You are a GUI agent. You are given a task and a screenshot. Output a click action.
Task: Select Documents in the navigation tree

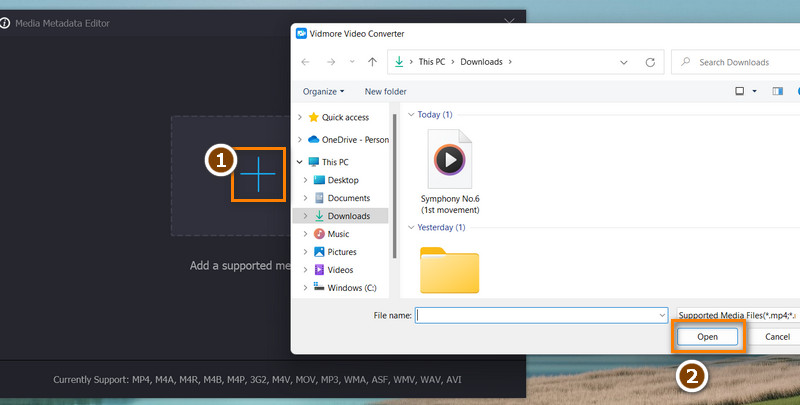pyautogui.click(x=348, y=198)
